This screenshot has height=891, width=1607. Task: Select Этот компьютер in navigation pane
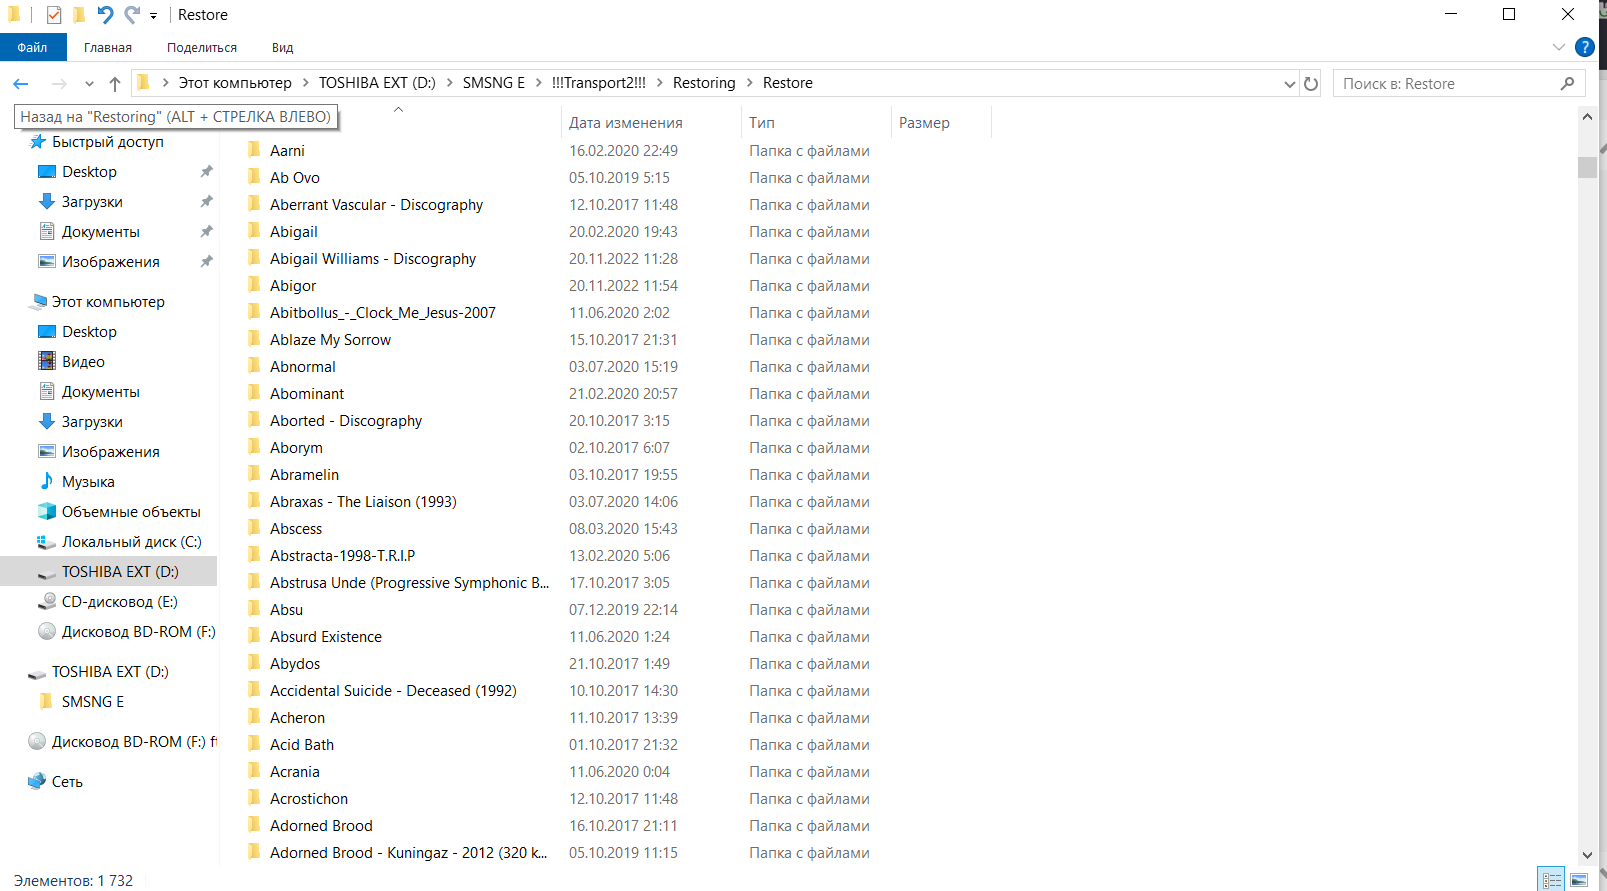[x=108, y=302]
